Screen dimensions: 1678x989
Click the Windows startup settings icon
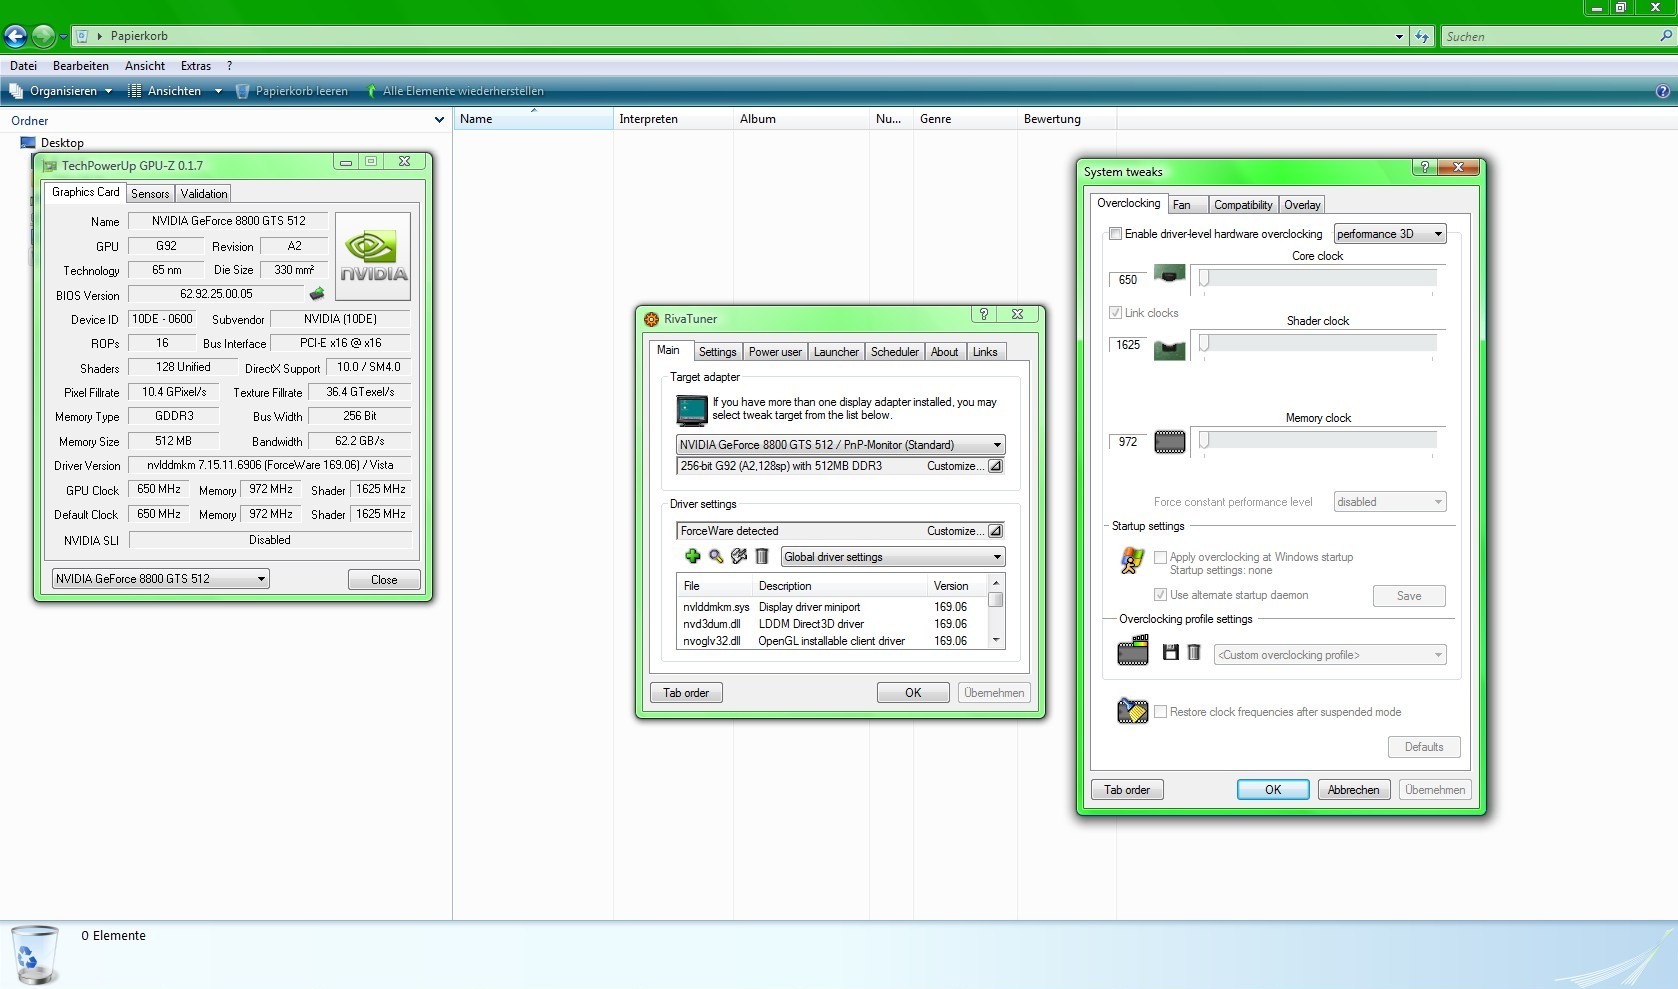[1132, 561]
